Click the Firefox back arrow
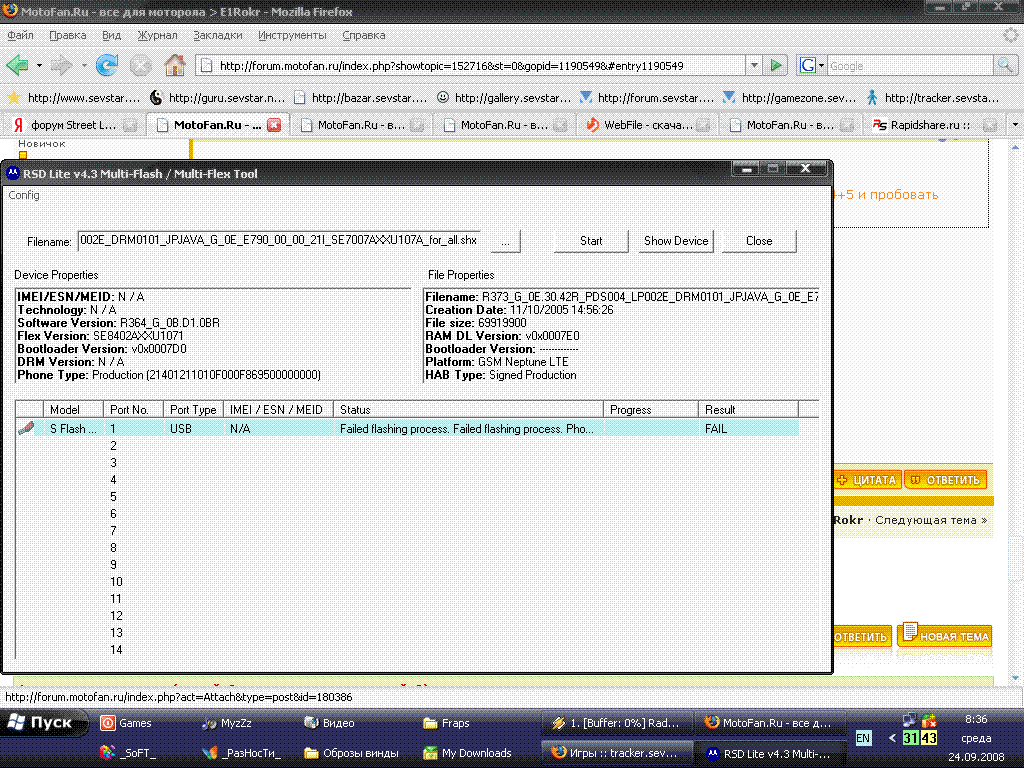 tap(17, 65)
